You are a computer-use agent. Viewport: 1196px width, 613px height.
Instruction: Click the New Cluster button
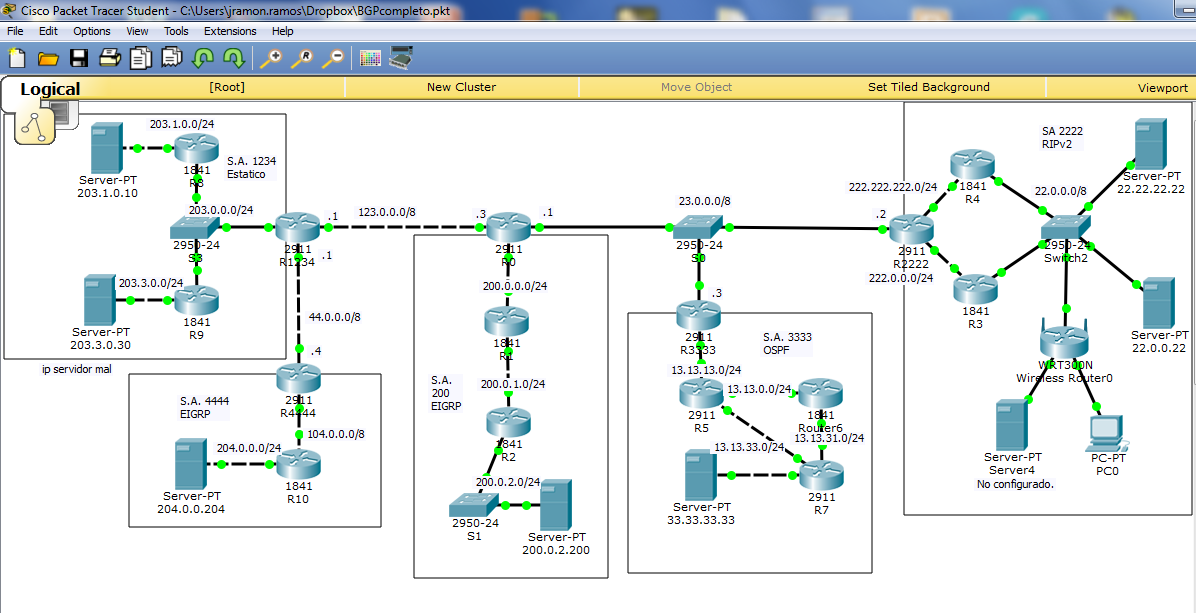pos(461,87)
